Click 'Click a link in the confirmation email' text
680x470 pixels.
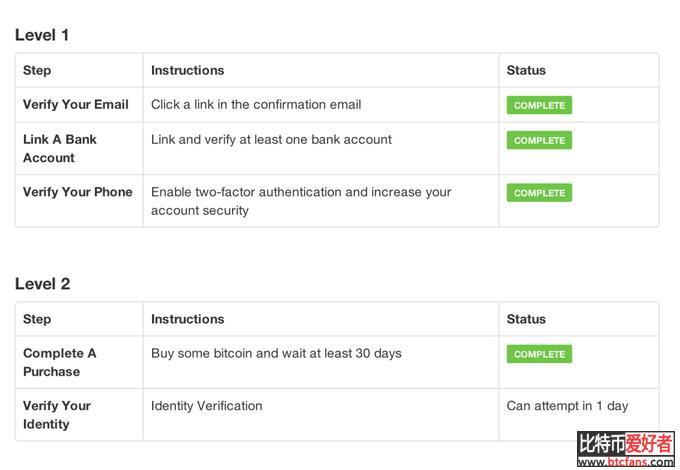point(256,104)
